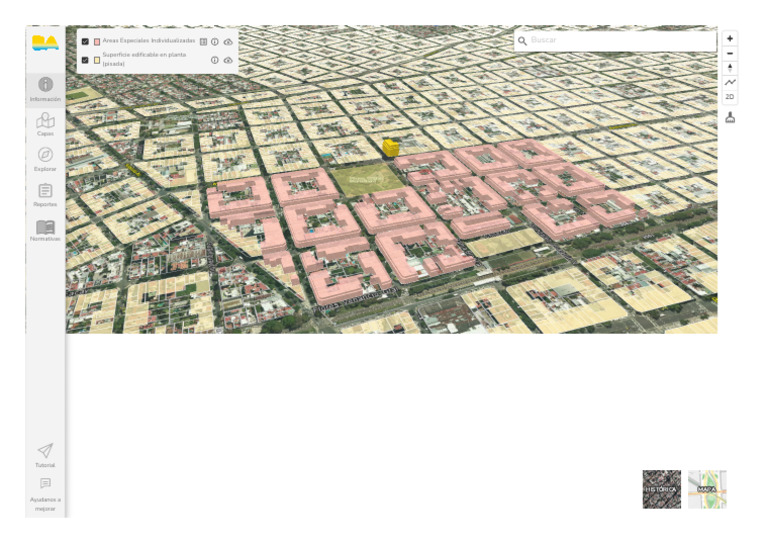Switch basemap to the HISTÓRICA thumbnail
Screen dimensions: 768x543
pos(662,489)
